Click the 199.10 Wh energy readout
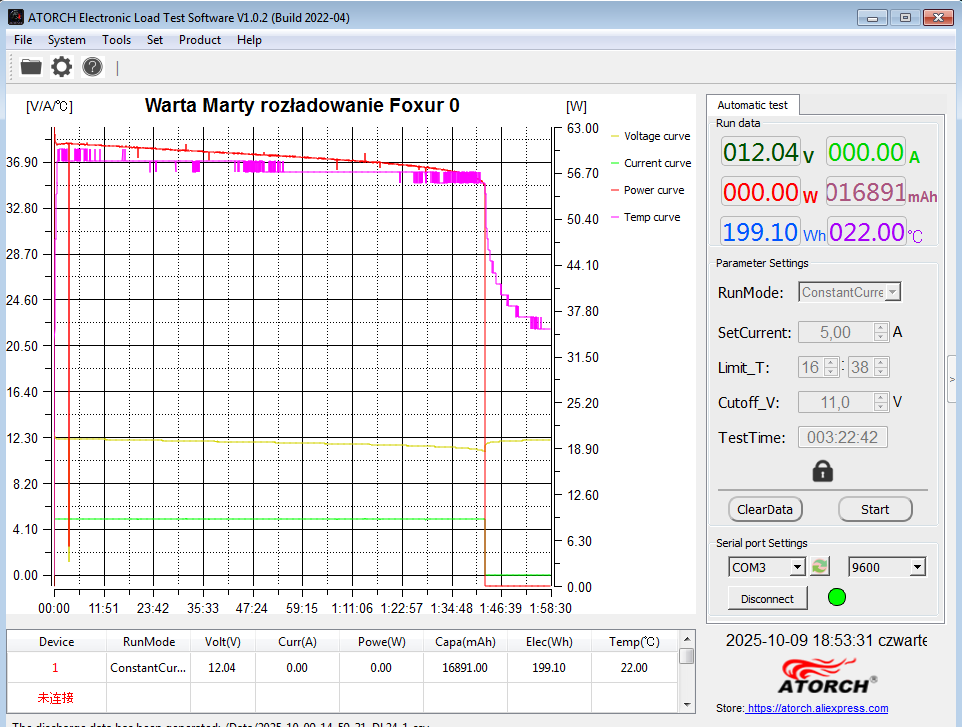962x727 pixels. click(x=761, y=232)
